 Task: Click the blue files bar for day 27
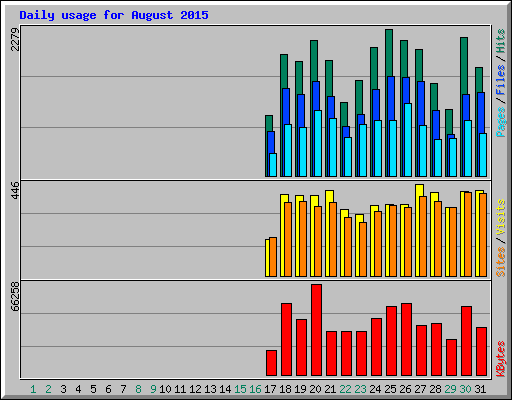coord(421,103)
